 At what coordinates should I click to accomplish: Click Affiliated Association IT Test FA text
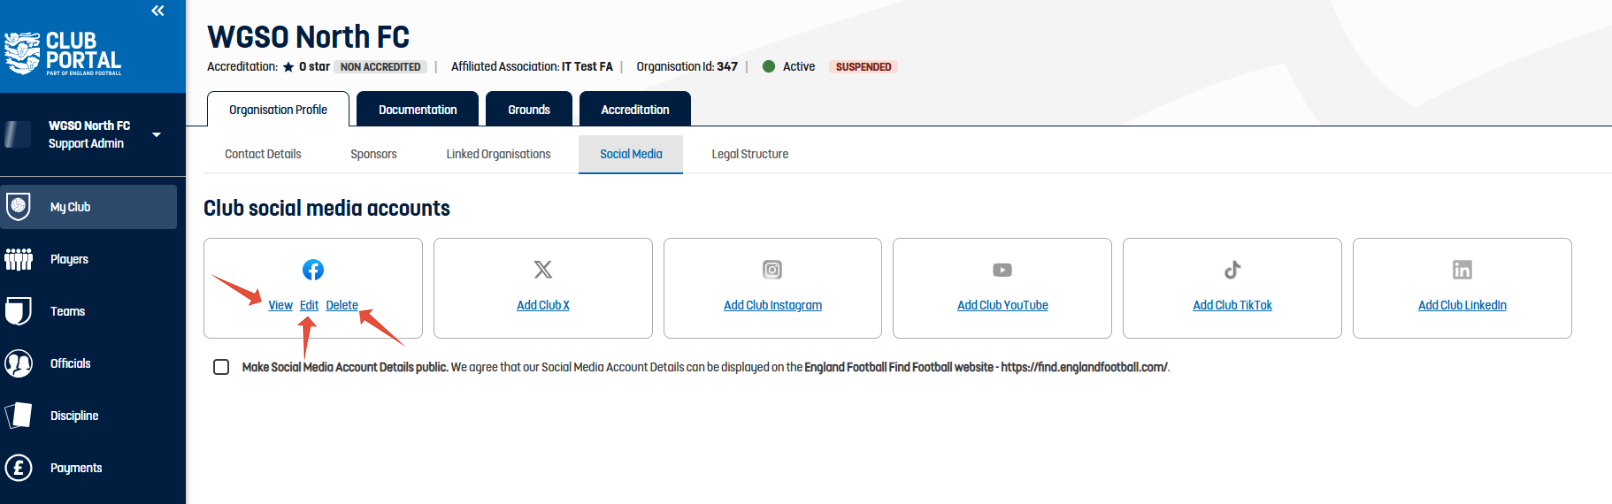532,67
